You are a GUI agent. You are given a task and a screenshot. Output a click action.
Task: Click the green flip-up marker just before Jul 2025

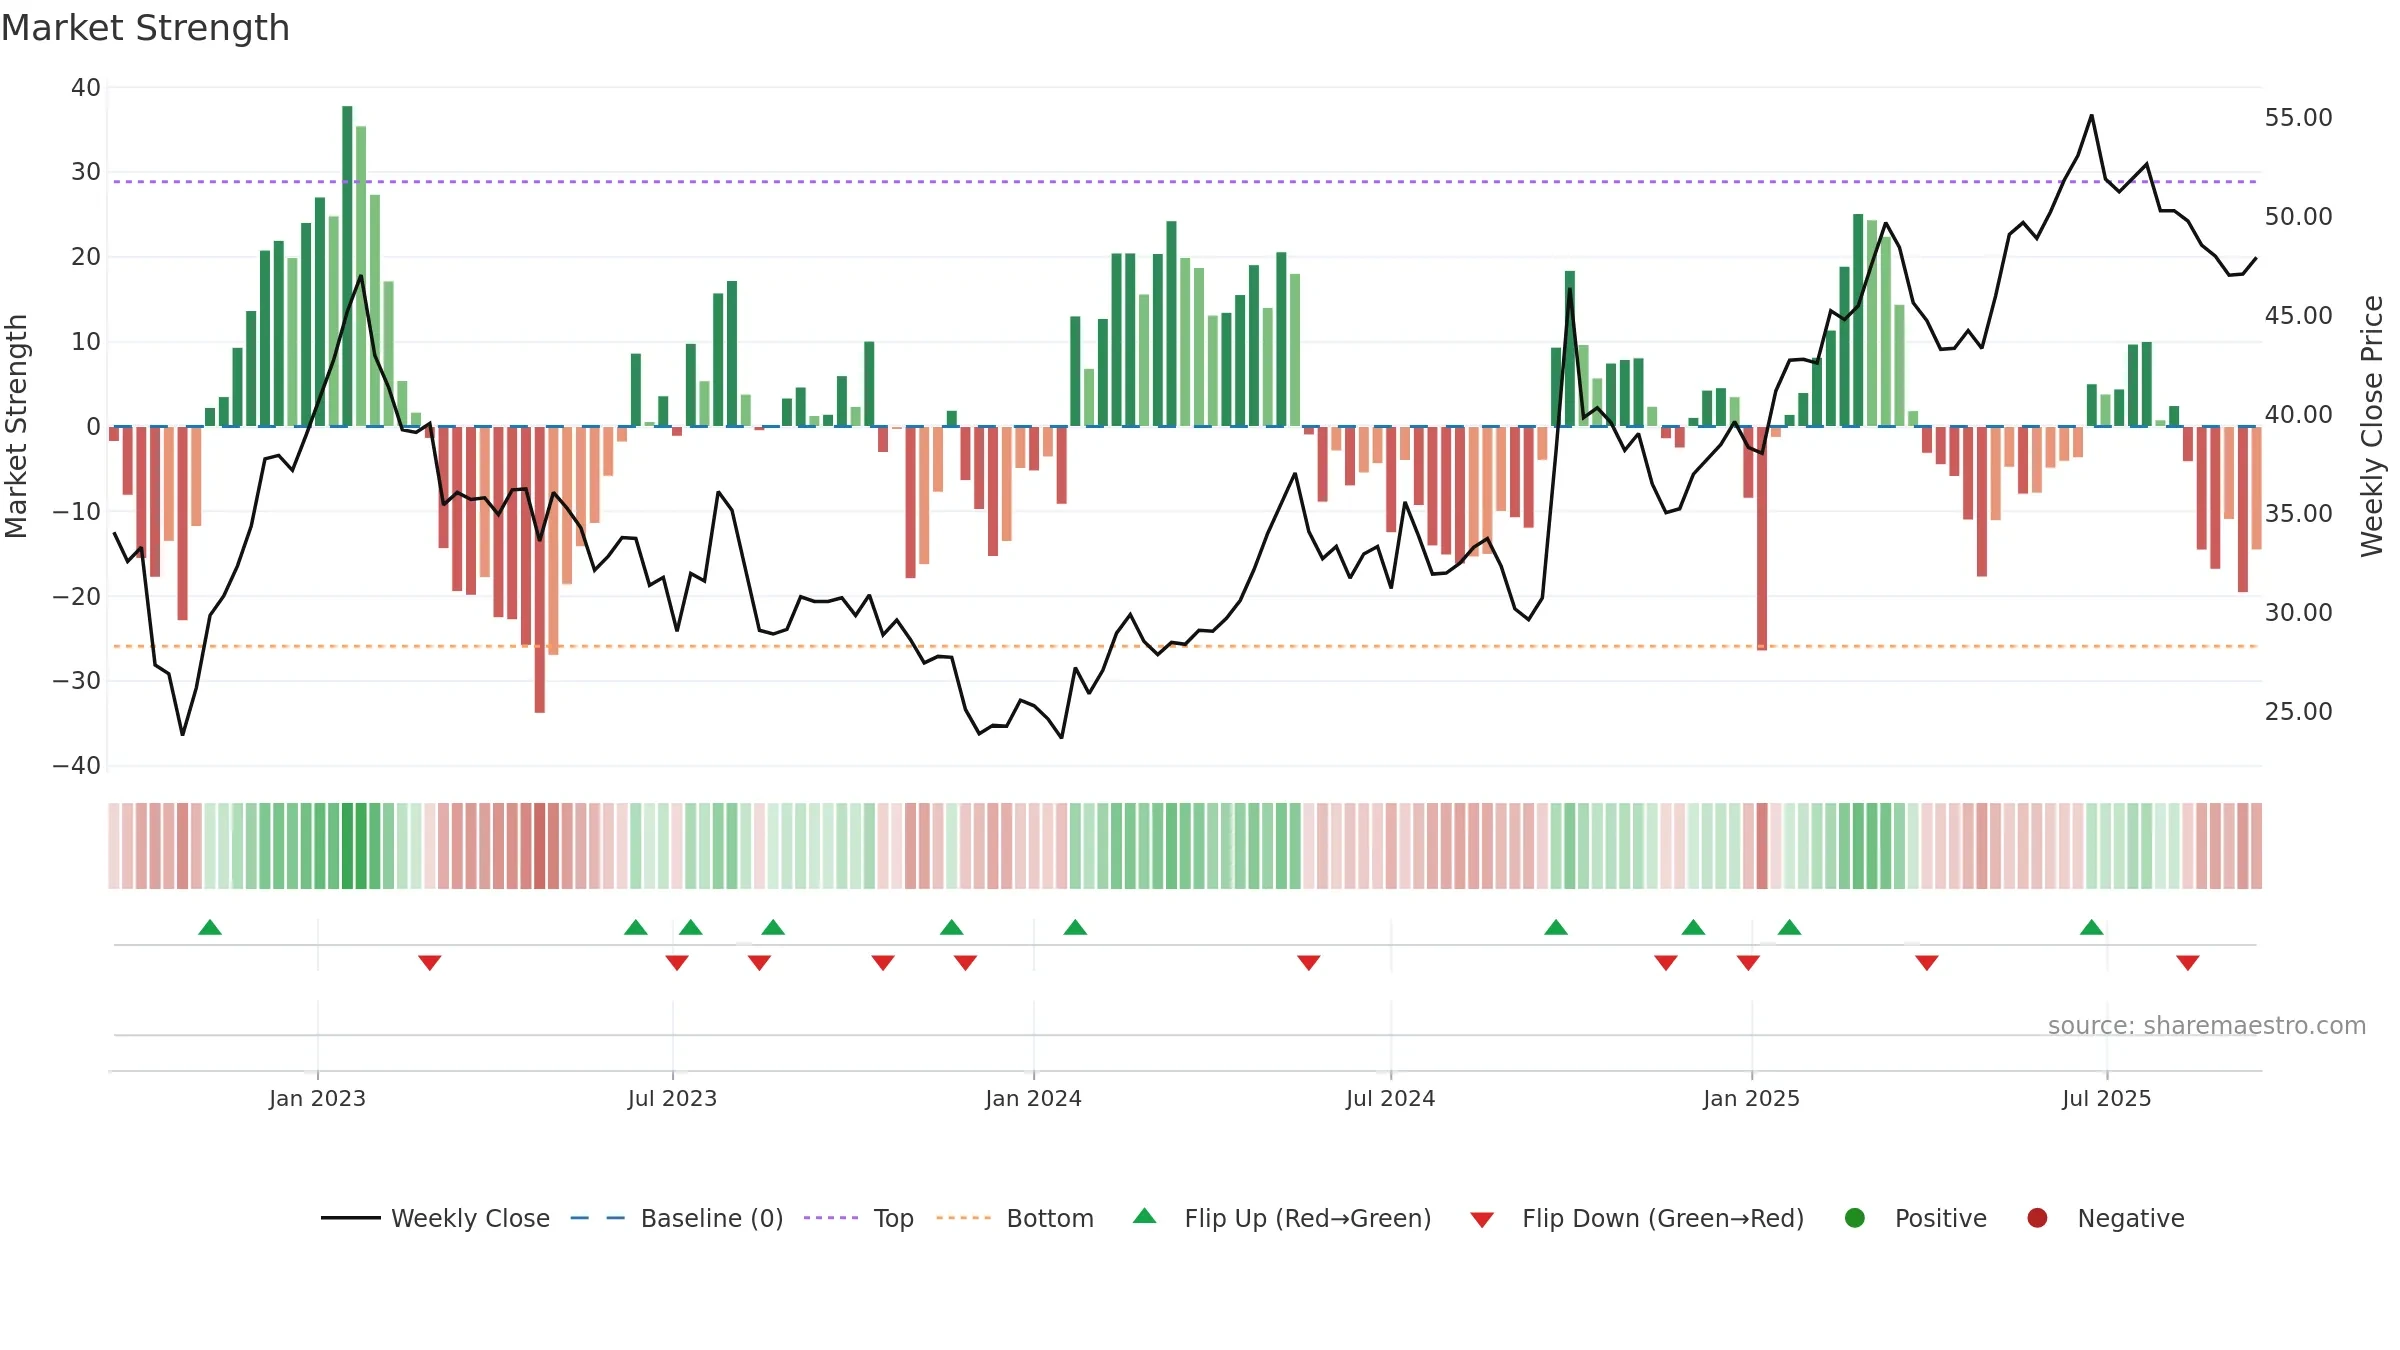coord(2092,928)
